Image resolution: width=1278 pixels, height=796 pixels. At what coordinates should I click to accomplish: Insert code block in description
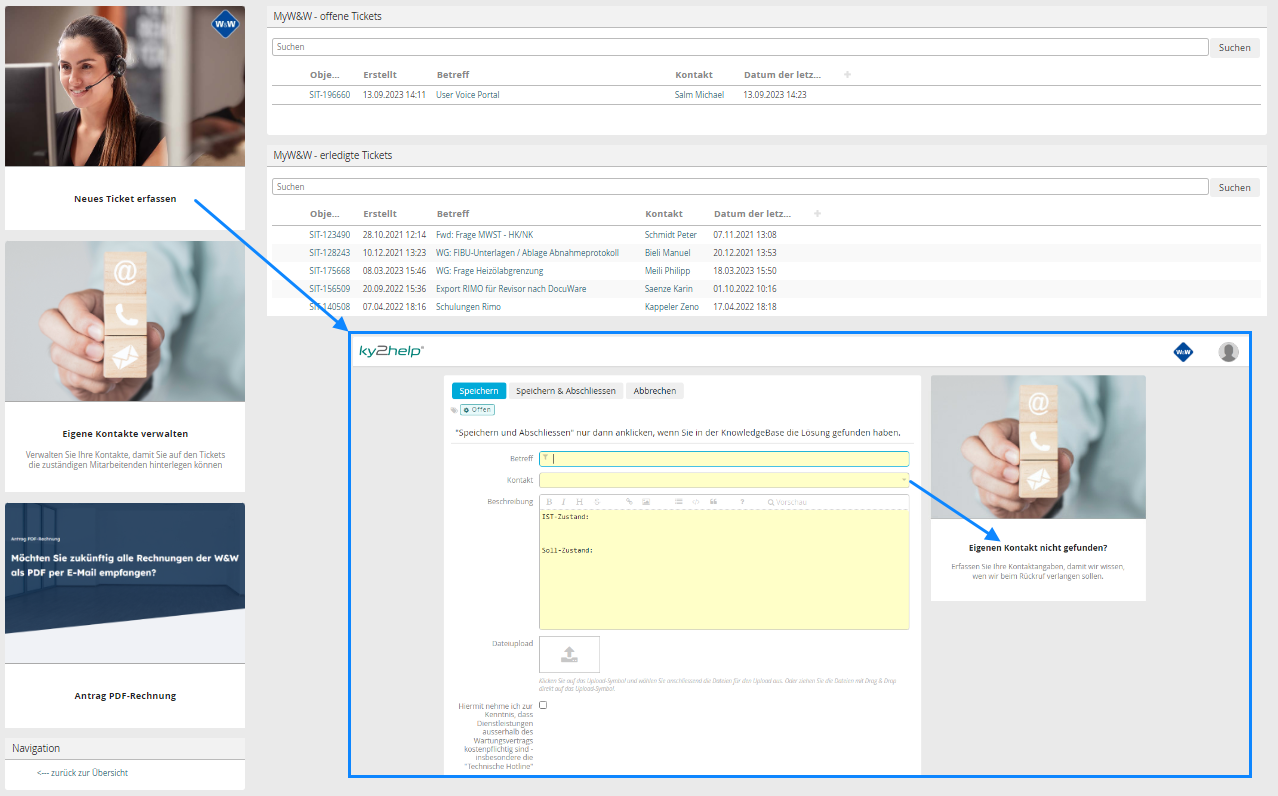(696, 502)
